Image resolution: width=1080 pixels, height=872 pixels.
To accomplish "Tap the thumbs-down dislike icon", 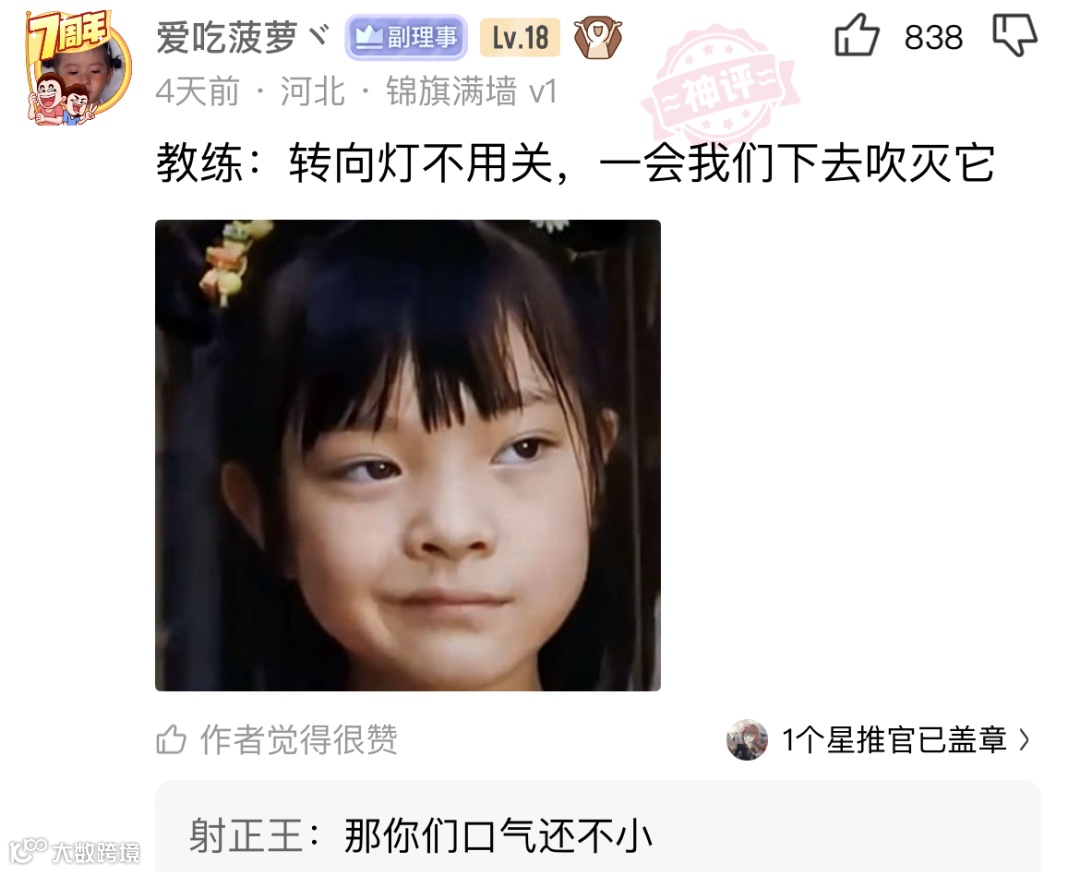I will click(1015, 36).
